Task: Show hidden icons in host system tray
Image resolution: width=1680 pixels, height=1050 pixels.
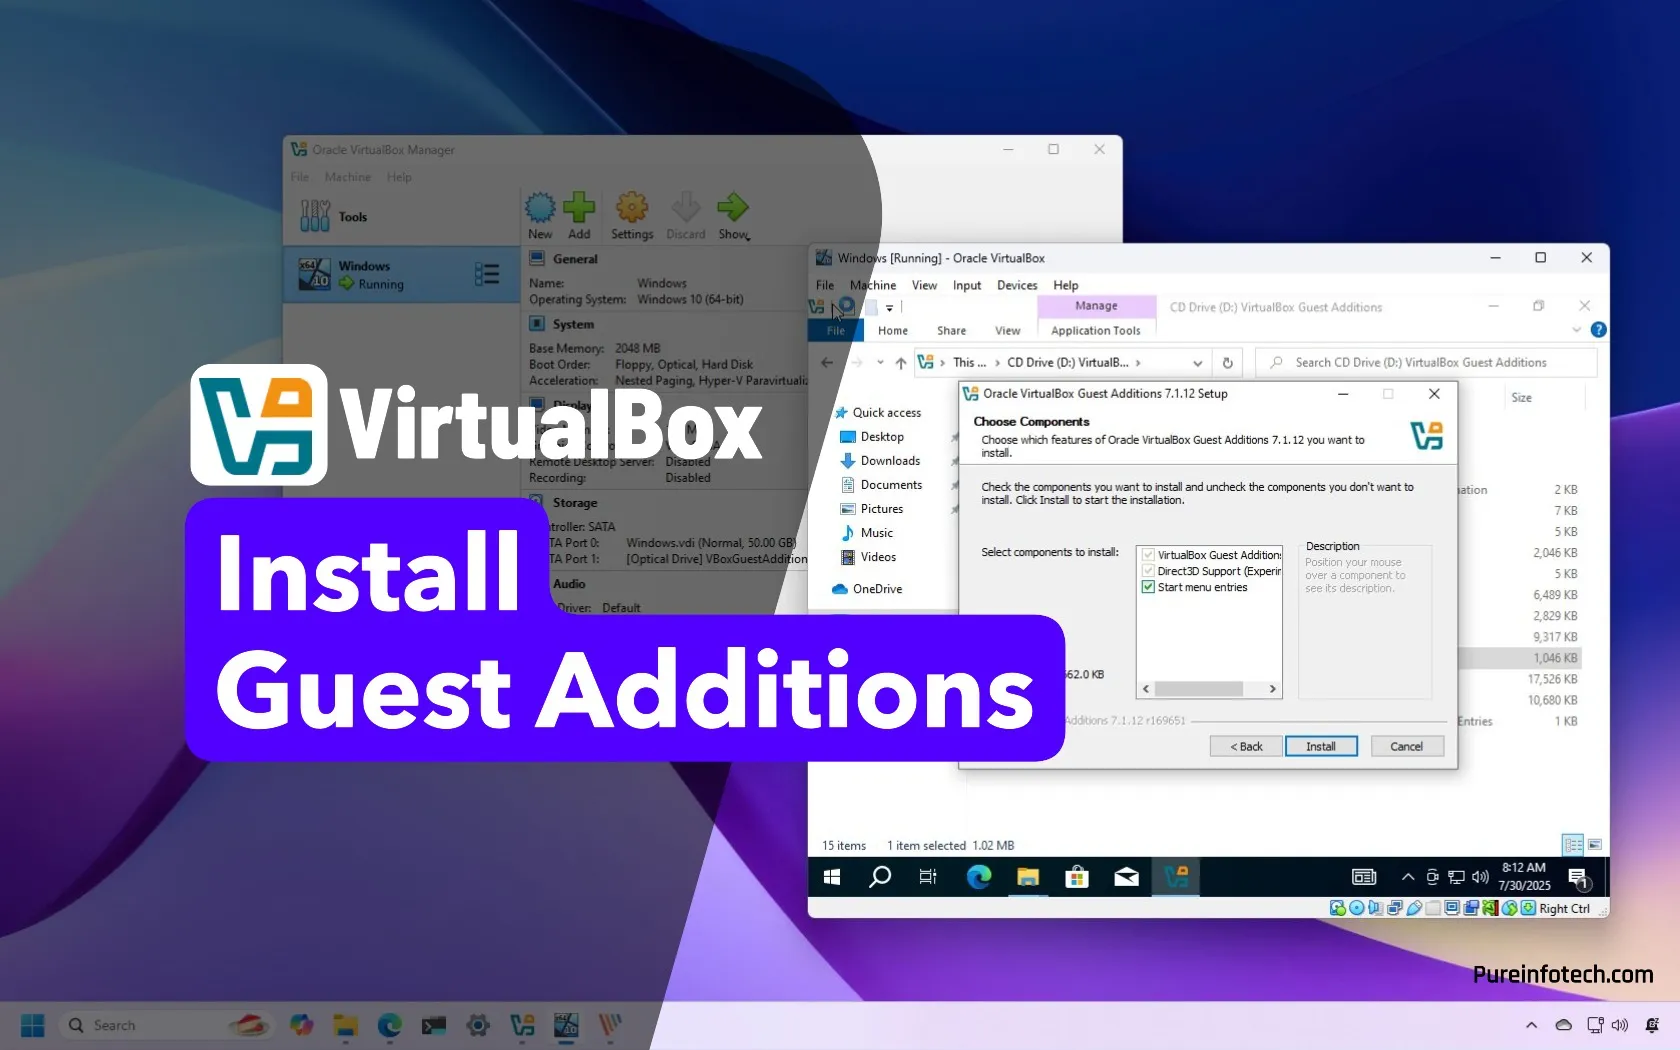Action: (1531, 1025)
